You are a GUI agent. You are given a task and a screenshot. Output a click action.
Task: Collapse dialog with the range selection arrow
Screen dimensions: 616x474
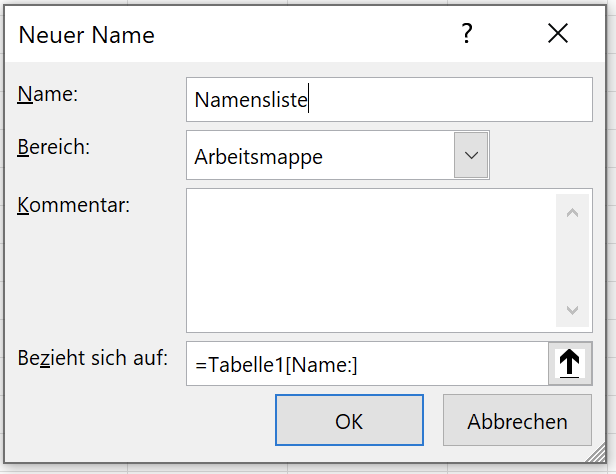(x=570, y=363)
